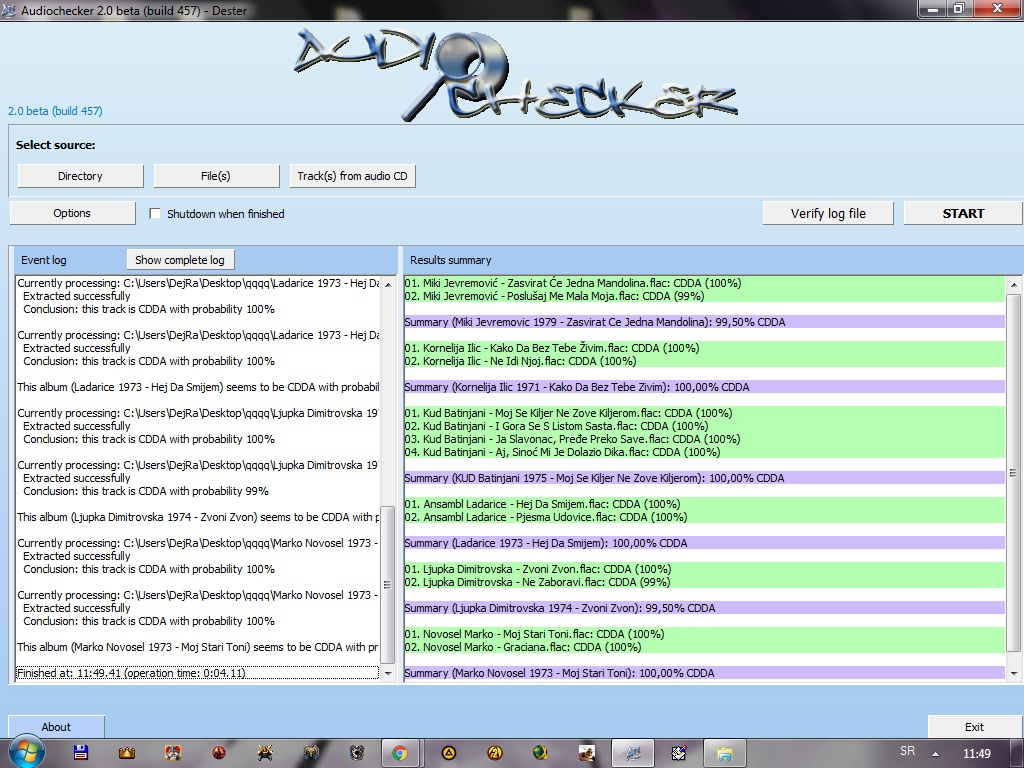Select 'Ljupka Dimitrovska - Zvoni Zvon.flac' row
The image size is (1024, 768).
(x=704, y=569)
